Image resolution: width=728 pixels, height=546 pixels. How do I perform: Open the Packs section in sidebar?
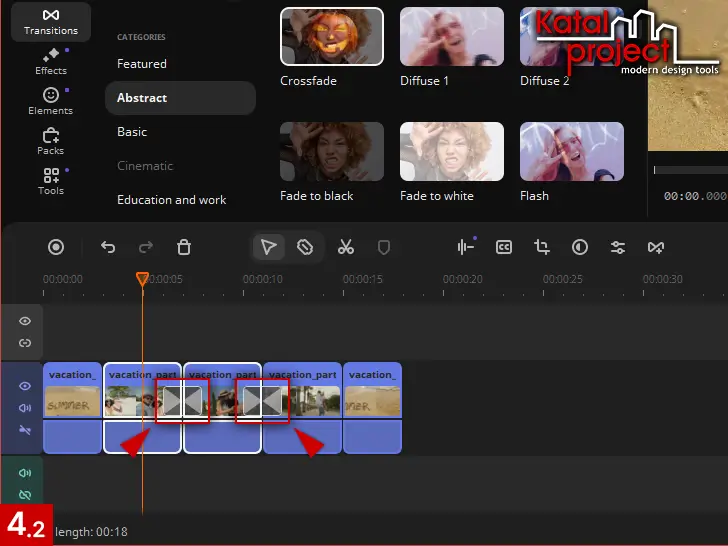(x=50, y=141)
